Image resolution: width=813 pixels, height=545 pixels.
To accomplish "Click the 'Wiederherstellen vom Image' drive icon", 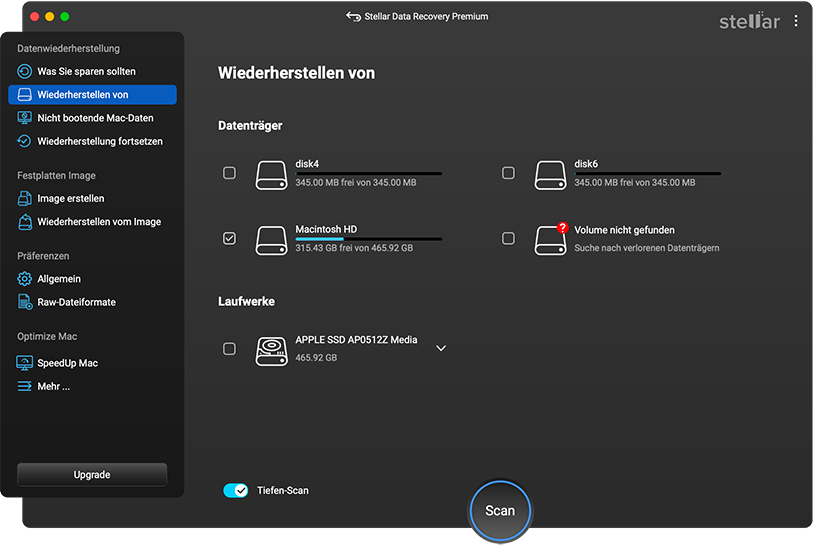I will [25, 222].
